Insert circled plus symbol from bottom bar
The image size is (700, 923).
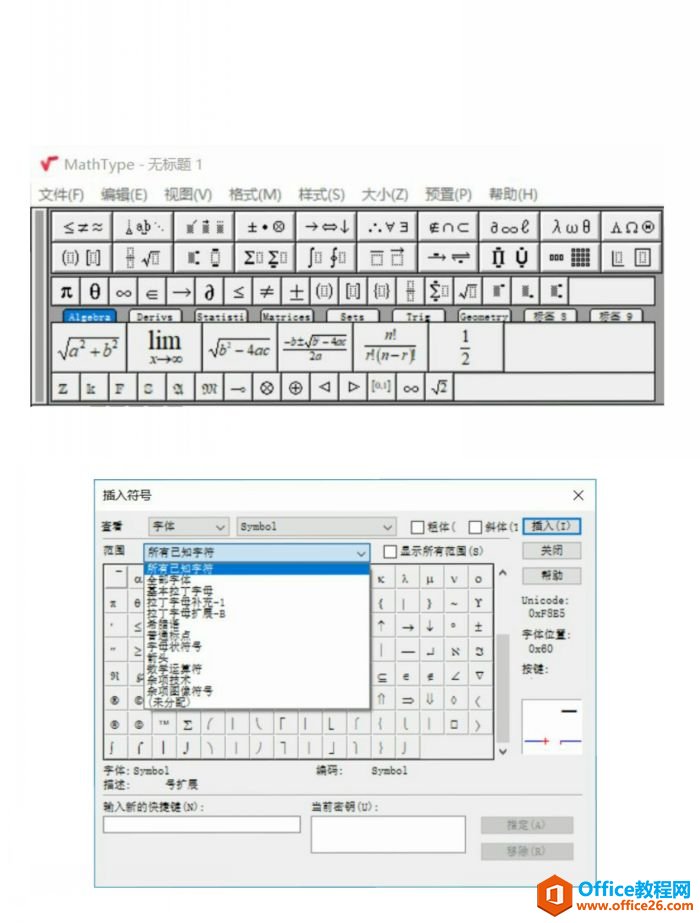tap(296, 387)
